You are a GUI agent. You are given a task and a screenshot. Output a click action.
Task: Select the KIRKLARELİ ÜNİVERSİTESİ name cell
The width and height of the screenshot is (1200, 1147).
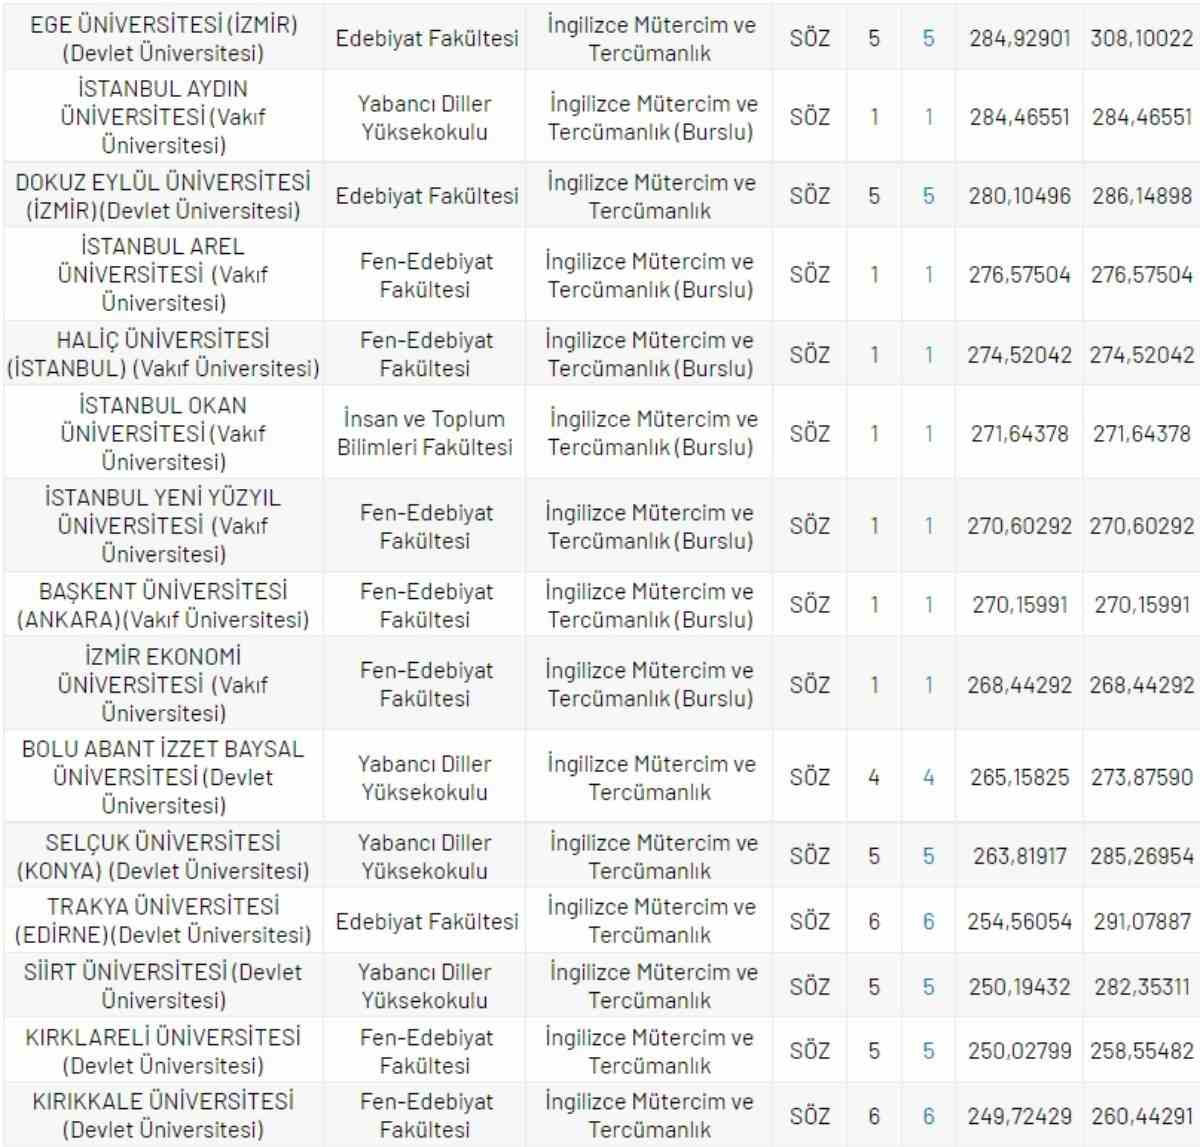(x=163, y=1051)
